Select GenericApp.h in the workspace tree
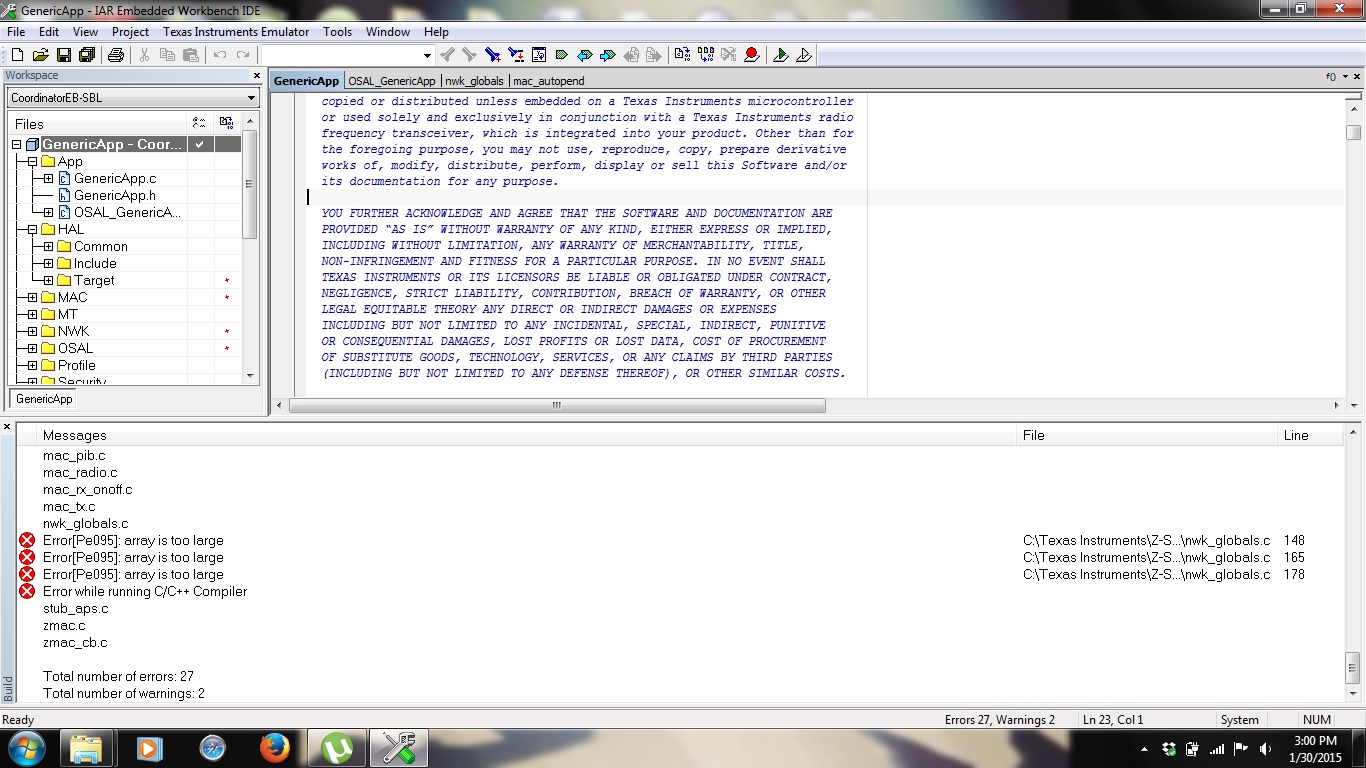This screenshot has width=1366, height=768. pos(115,196)
